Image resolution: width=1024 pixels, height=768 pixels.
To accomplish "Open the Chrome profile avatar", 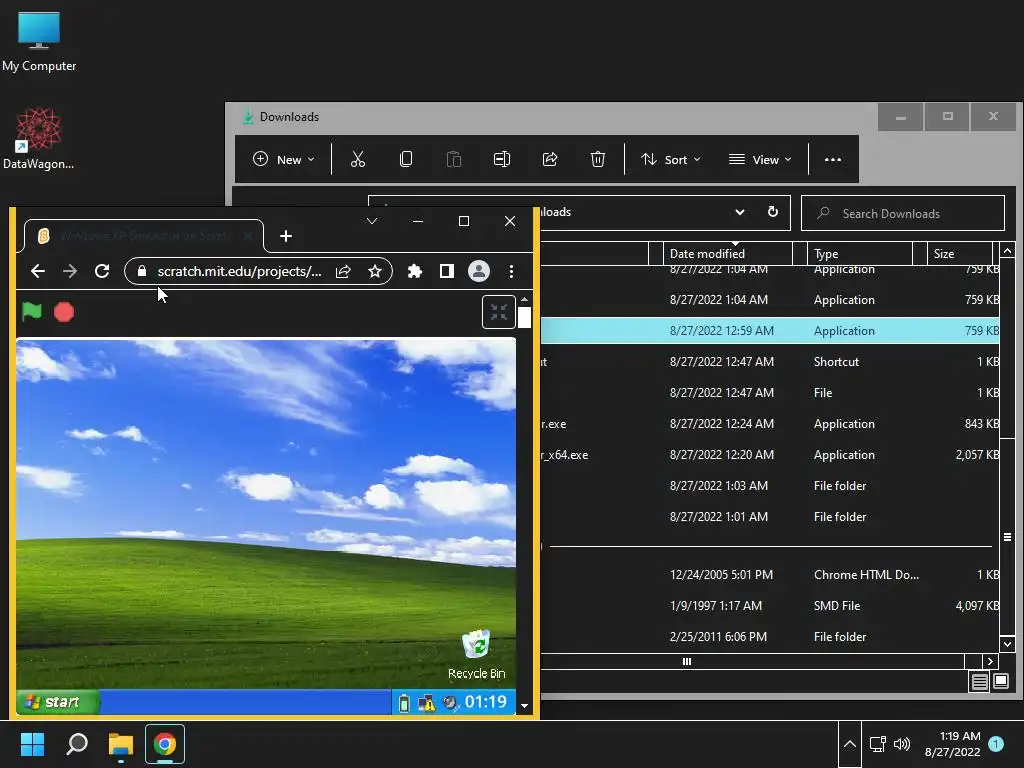I will pos(479,271).
